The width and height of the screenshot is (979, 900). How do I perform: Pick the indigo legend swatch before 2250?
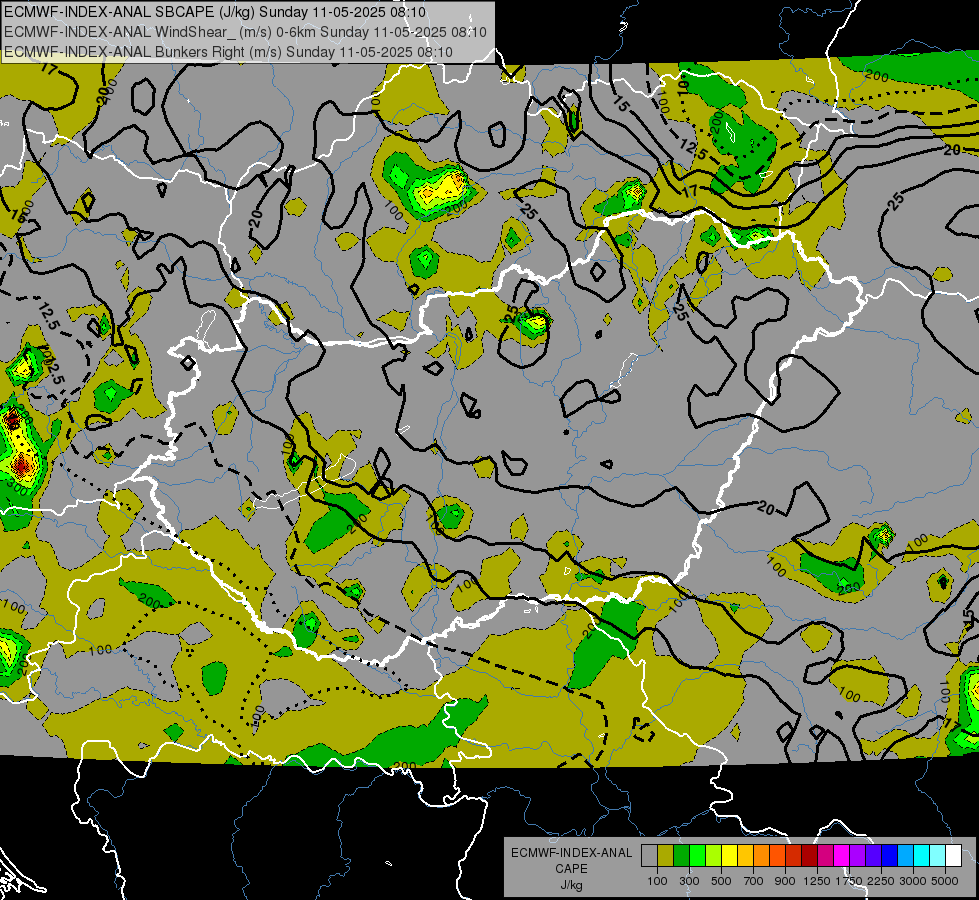click(873, 856)
